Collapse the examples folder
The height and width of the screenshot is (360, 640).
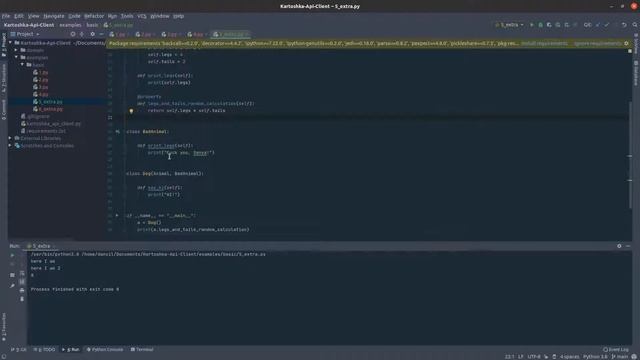[x=16, y=58]
